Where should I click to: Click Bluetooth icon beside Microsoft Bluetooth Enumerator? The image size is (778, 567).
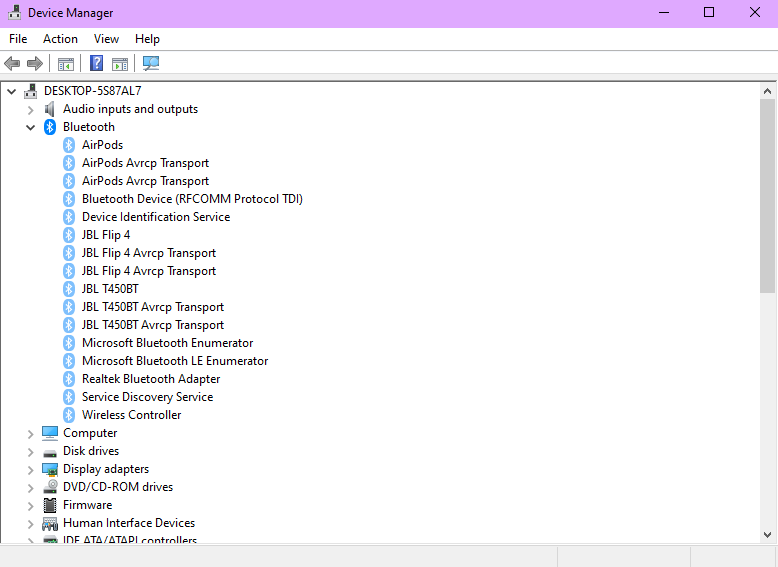pyautogui.click(x=69, y=343)
